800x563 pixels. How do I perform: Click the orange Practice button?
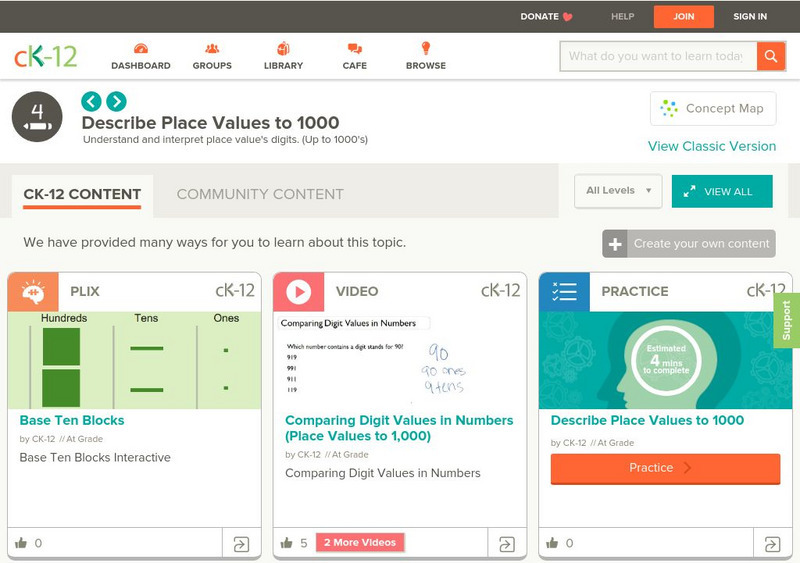[x=665, y=469]
